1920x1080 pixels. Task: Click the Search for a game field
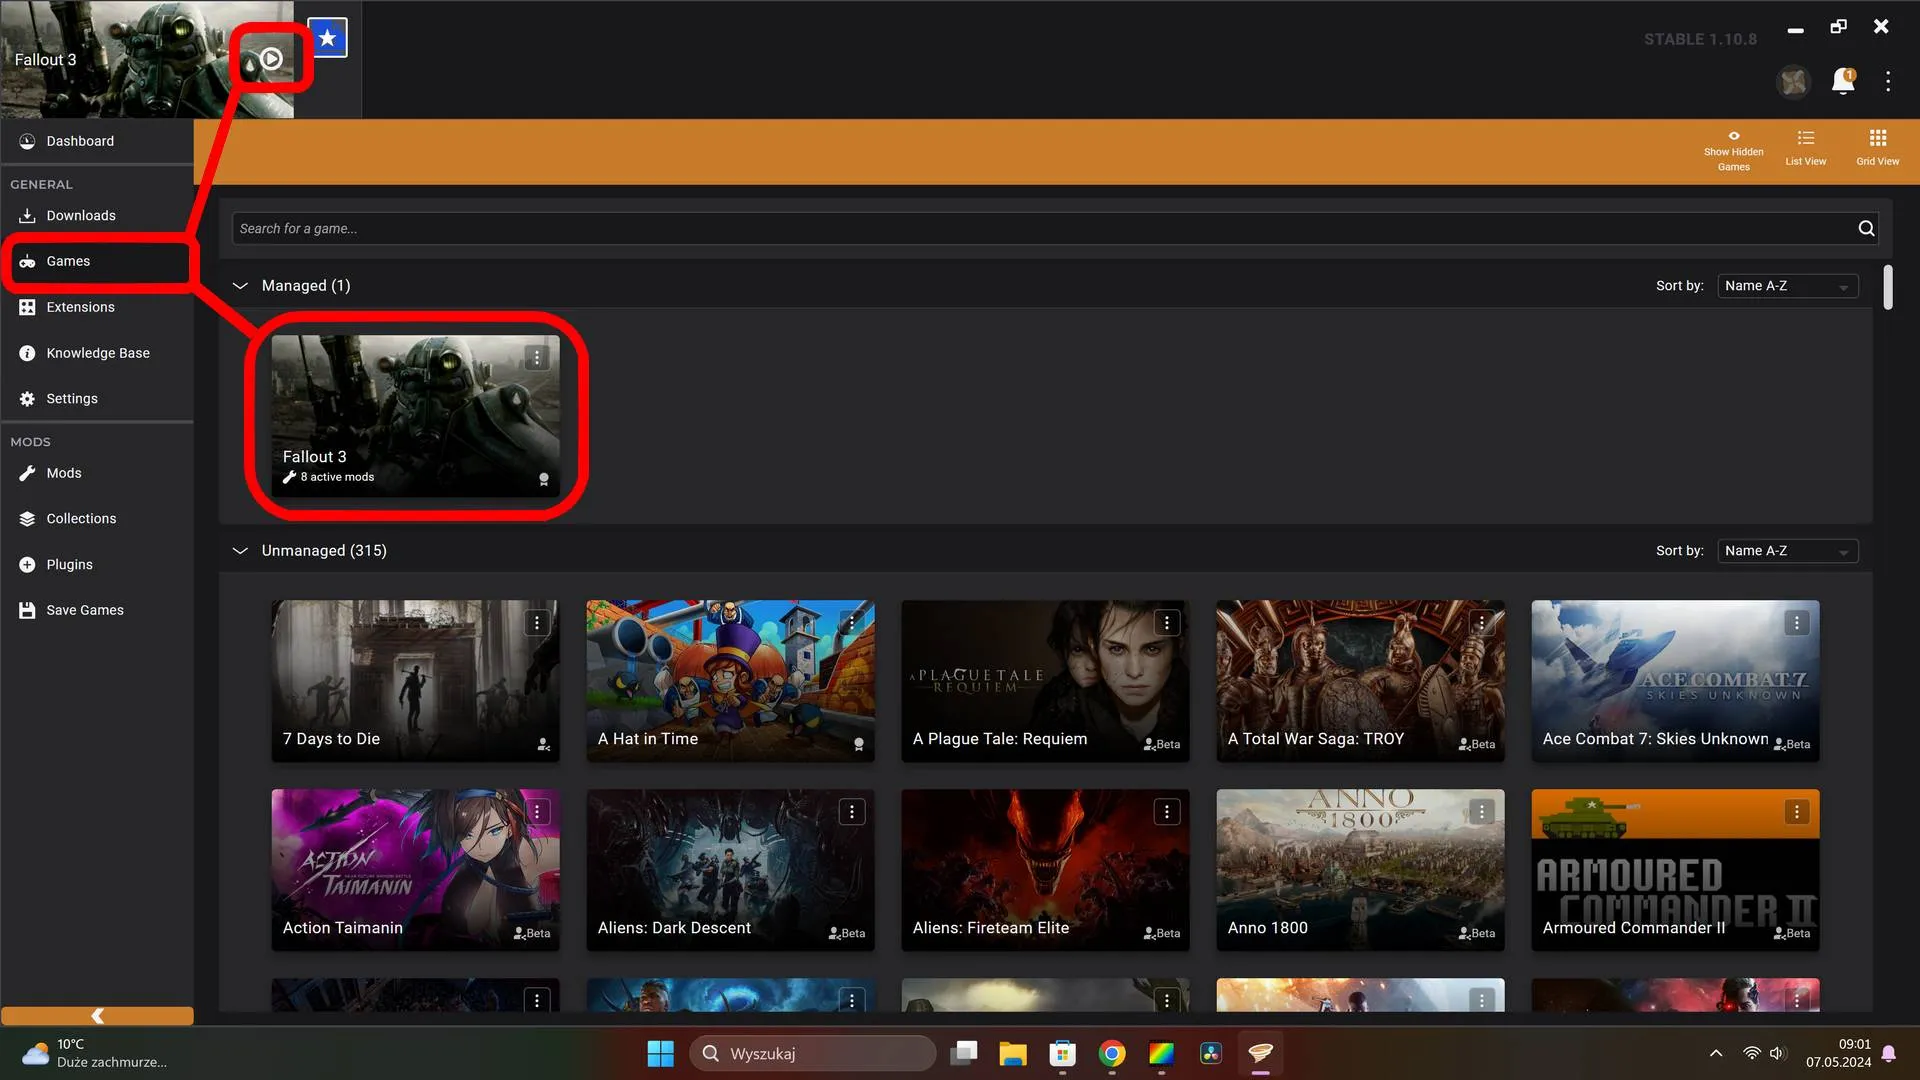point(1040,228)
